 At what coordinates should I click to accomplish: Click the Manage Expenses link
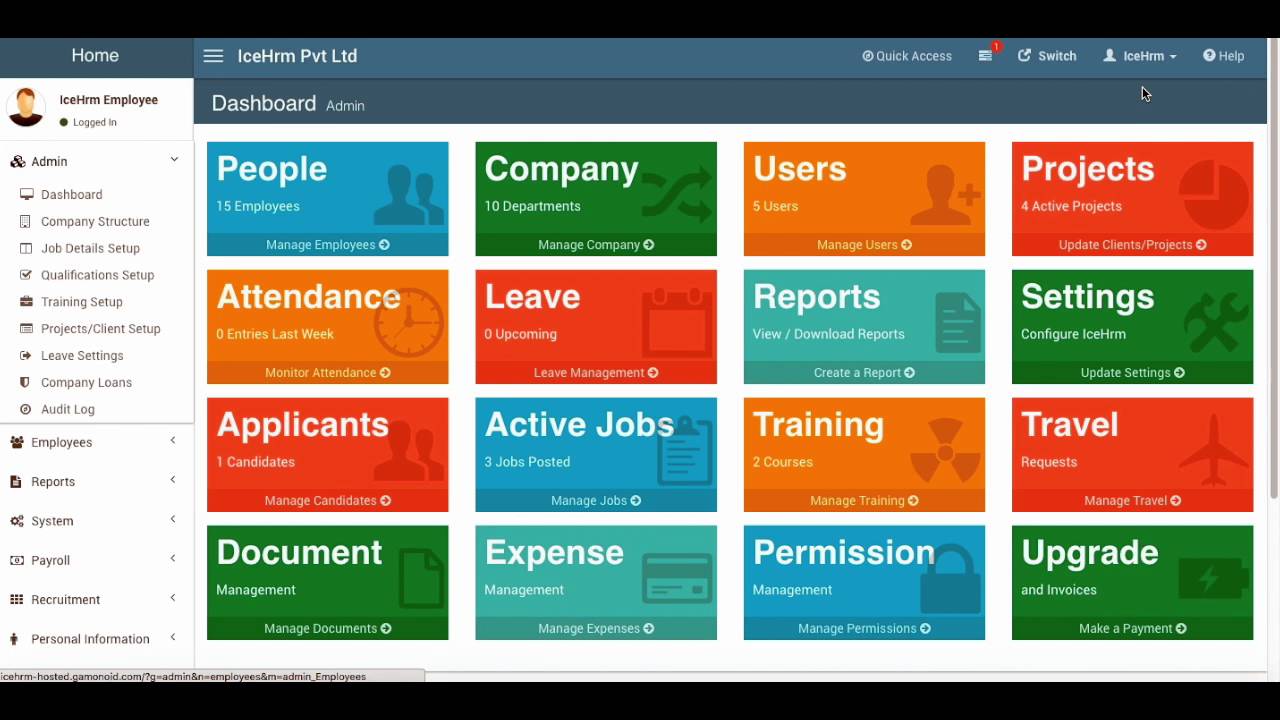tap(596, 629)
